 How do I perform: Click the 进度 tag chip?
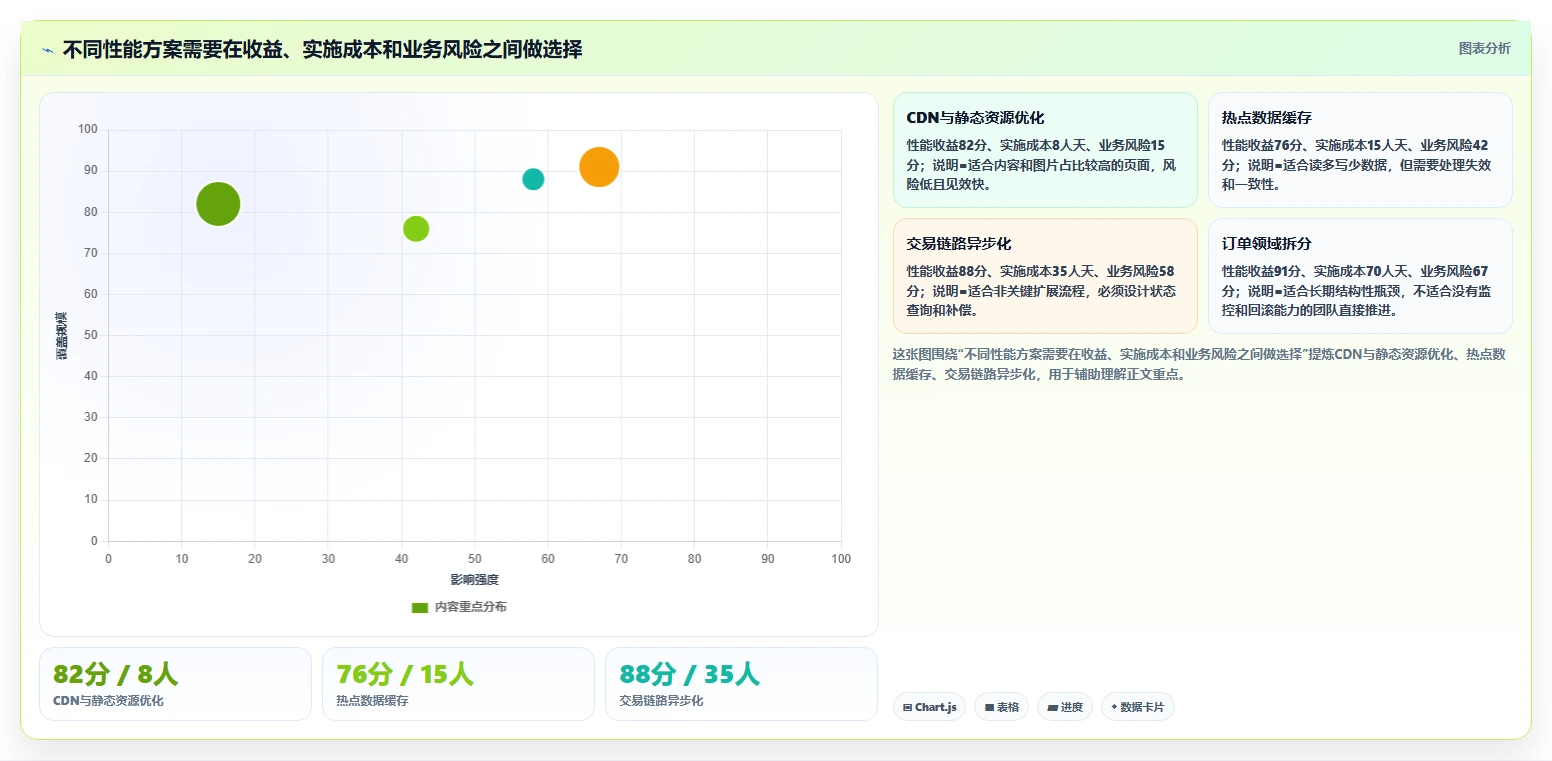pos(1065,707)
